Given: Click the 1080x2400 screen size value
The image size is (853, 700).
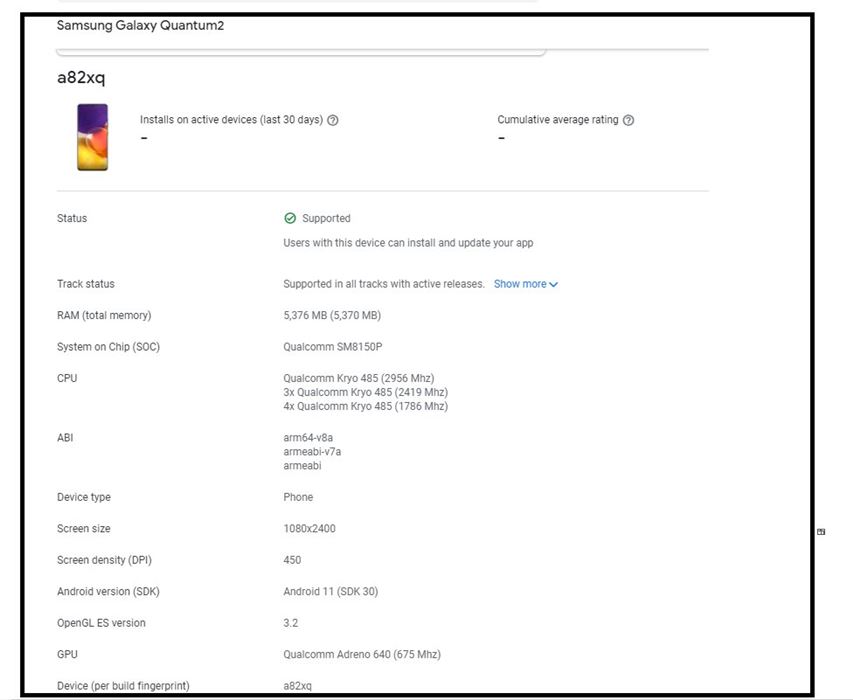Looking at the screenshot, I should (309, 529).
